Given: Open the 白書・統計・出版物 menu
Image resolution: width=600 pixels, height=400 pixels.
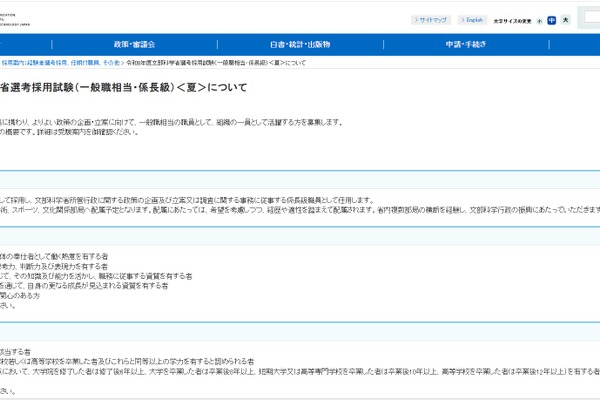Looking at the screenshot, I should pos(300,44).
